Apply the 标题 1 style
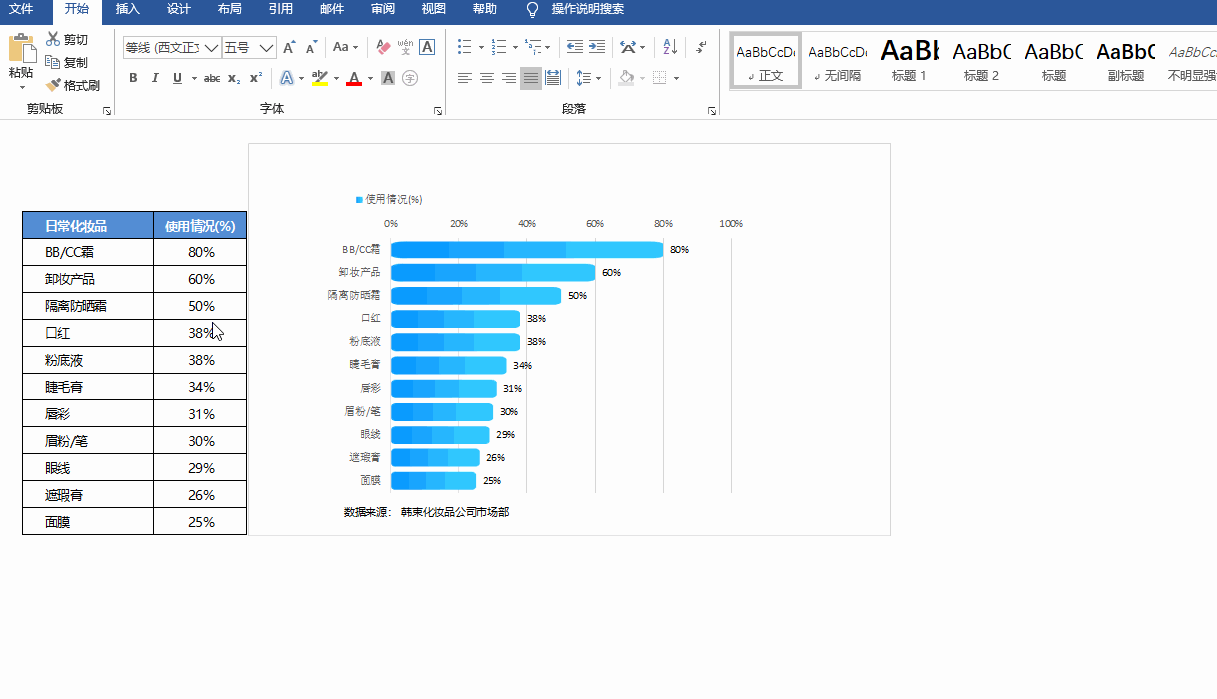This screenshot has height=699, width=1217. [x=908, y=60]
